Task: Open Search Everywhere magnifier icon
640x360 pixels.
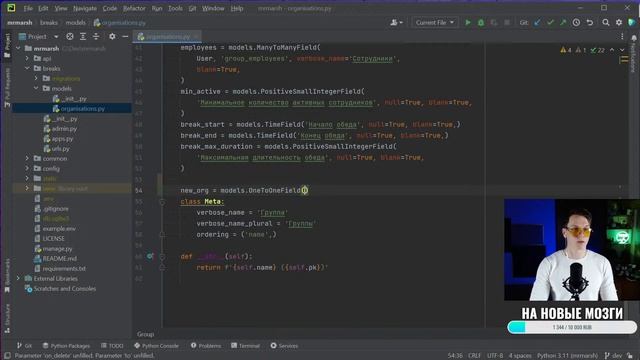Action: [x=606, y=22]
